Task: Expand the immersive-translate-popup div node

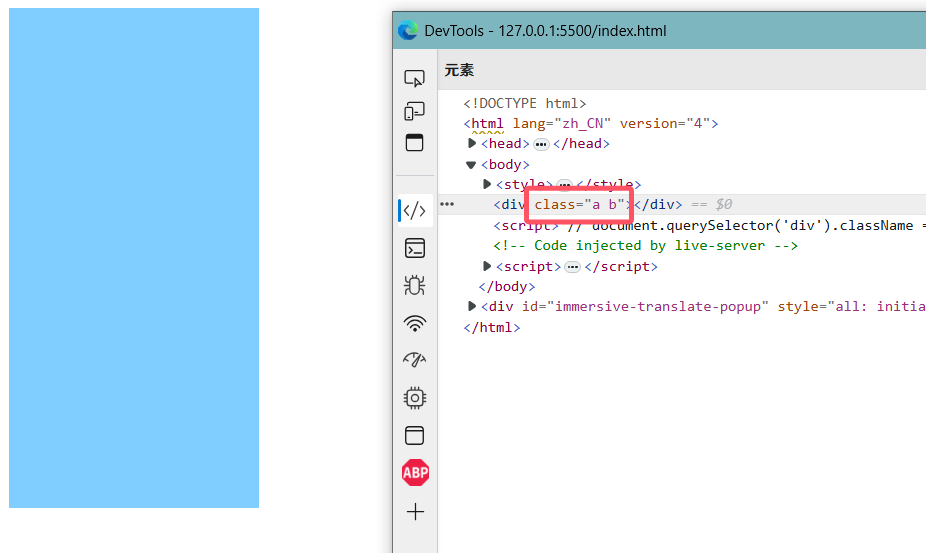Action: pos(472,307)
